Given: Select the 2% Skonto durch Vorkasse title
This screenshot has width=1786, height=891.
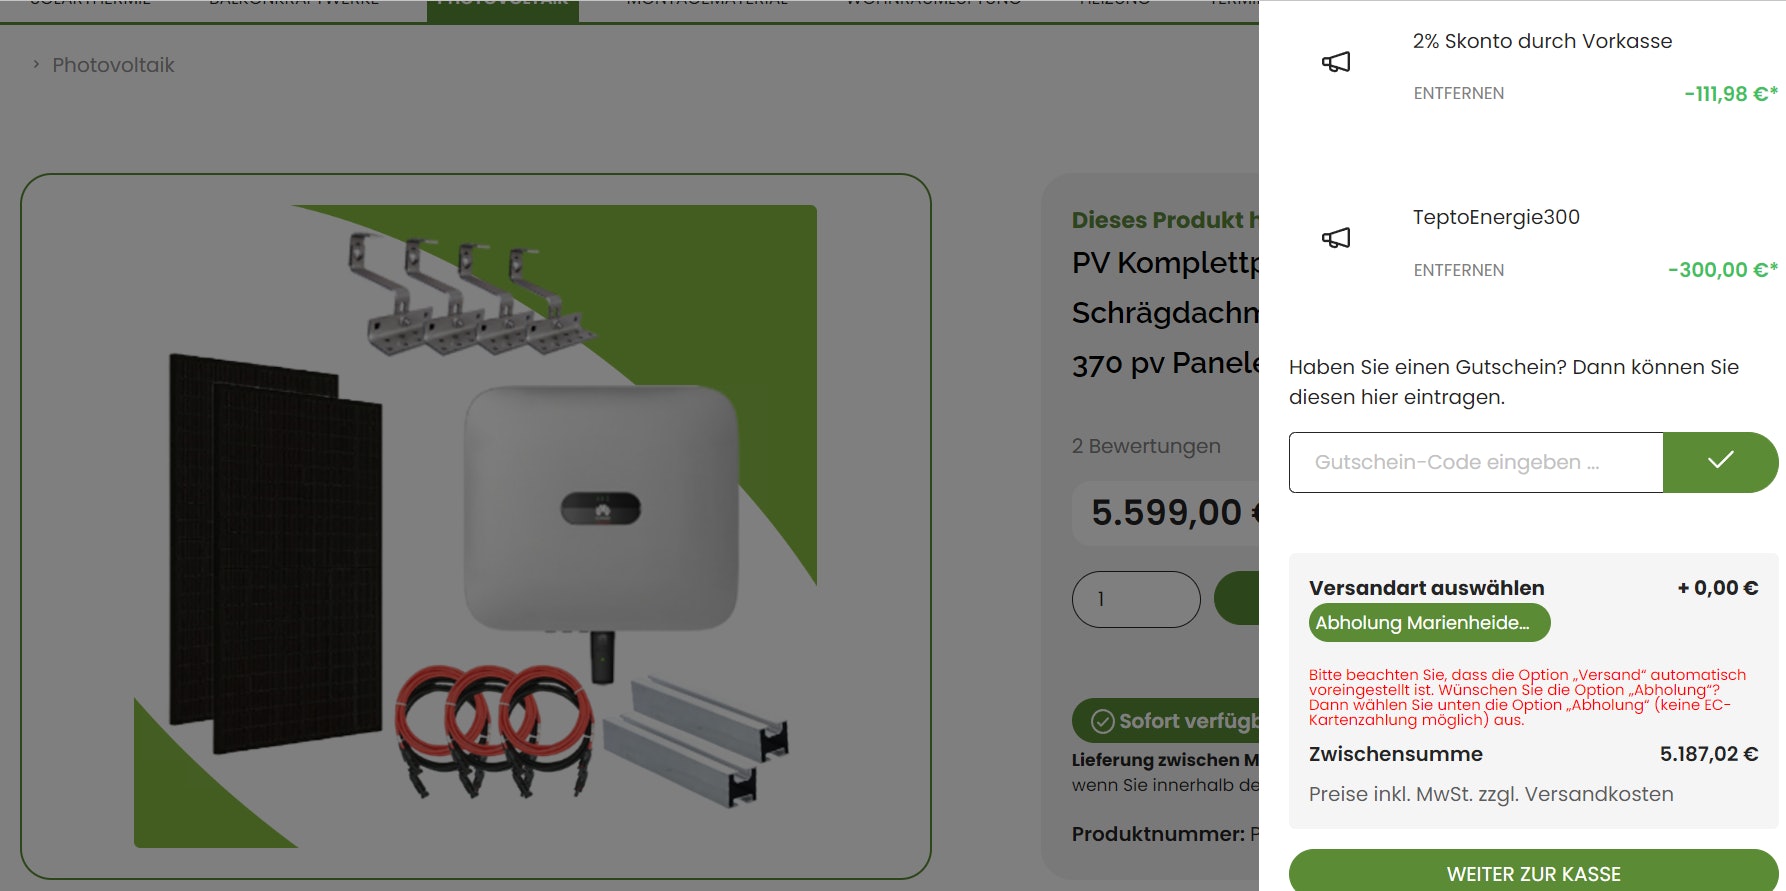Looking at the screenshot, I should pos(1542,41).
